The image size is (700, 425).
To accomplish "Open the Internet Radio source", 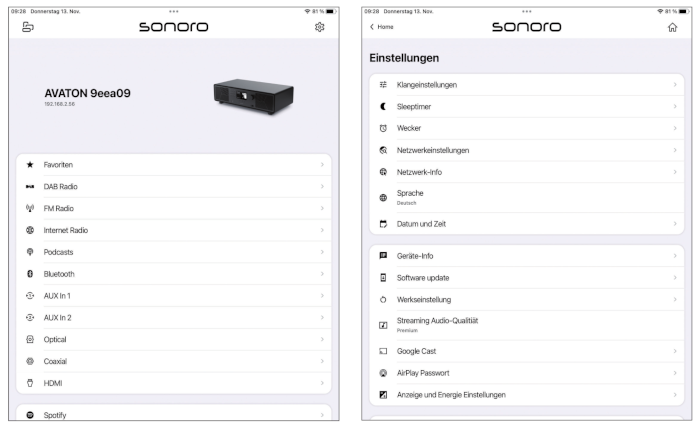I will (174, 230).
